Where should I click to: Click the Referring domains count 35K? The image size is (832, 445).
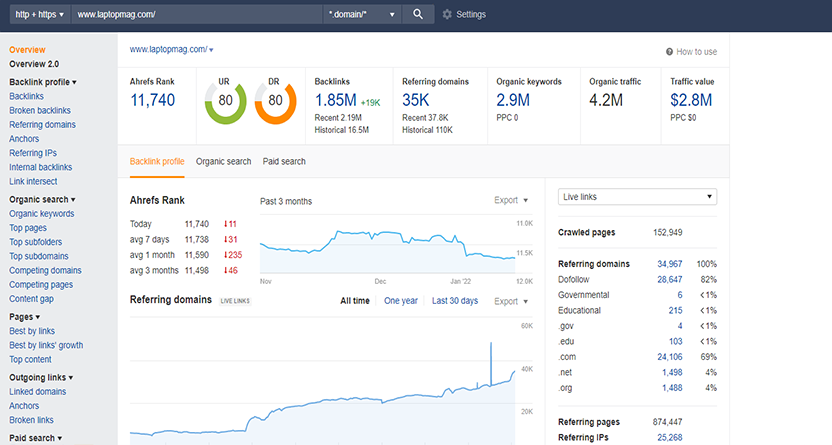point(415,100)
